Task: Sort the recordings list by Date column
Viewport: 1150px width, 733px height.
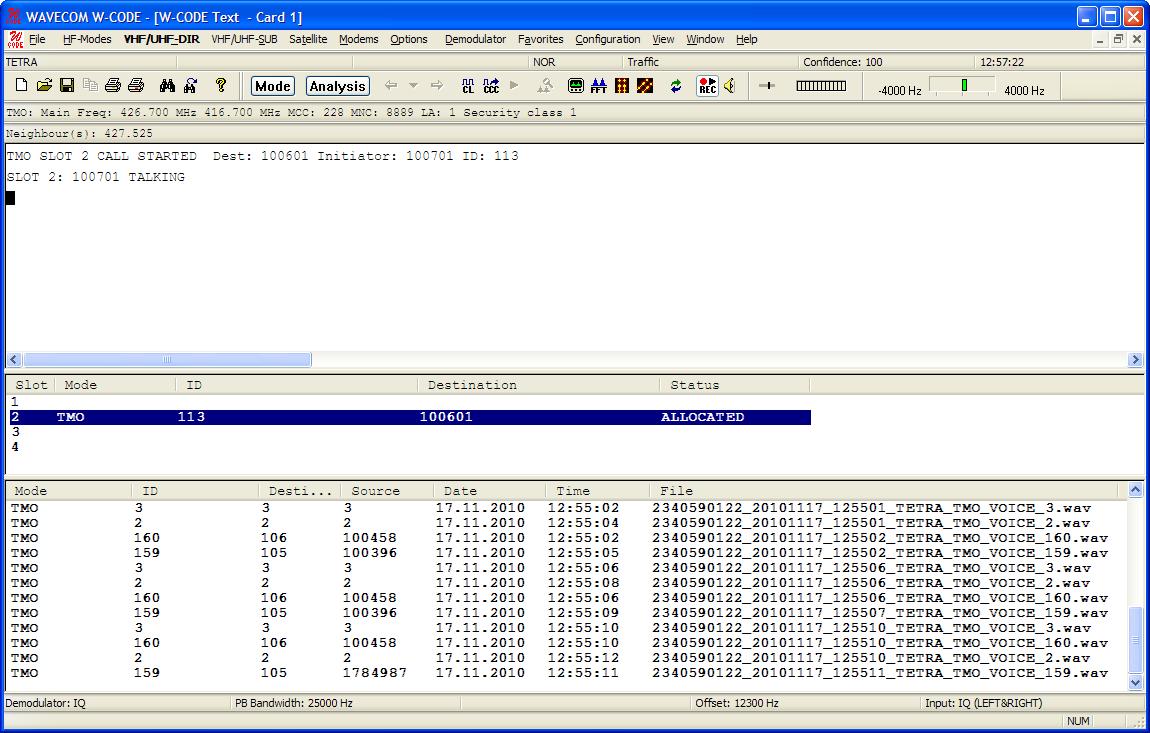Action: click(489, 491)
